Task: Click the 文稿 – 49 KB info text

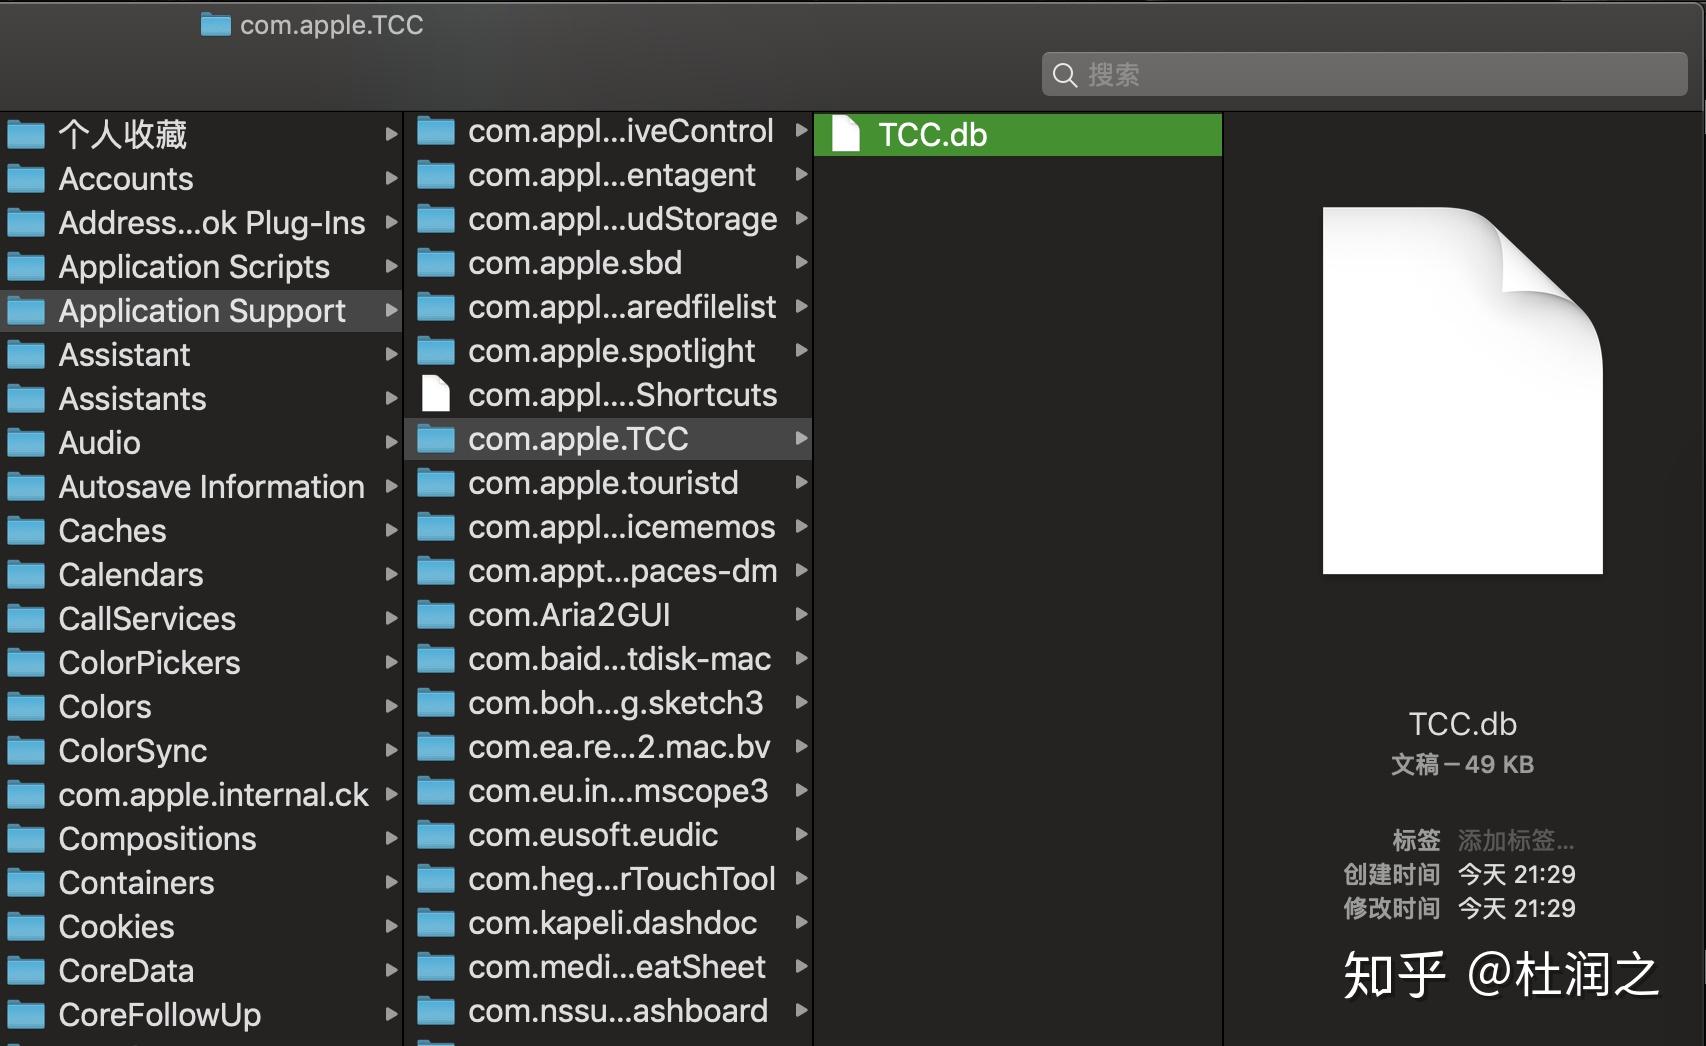Action: [1462, 765]
